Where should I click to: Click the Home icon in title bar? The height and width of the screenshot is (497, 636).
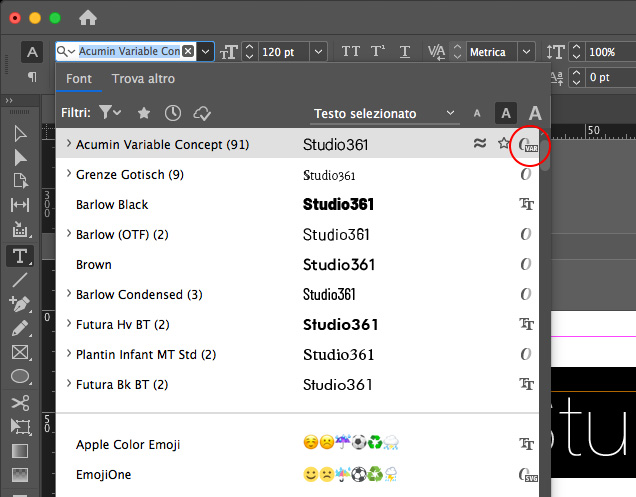[x=88, y=18]
